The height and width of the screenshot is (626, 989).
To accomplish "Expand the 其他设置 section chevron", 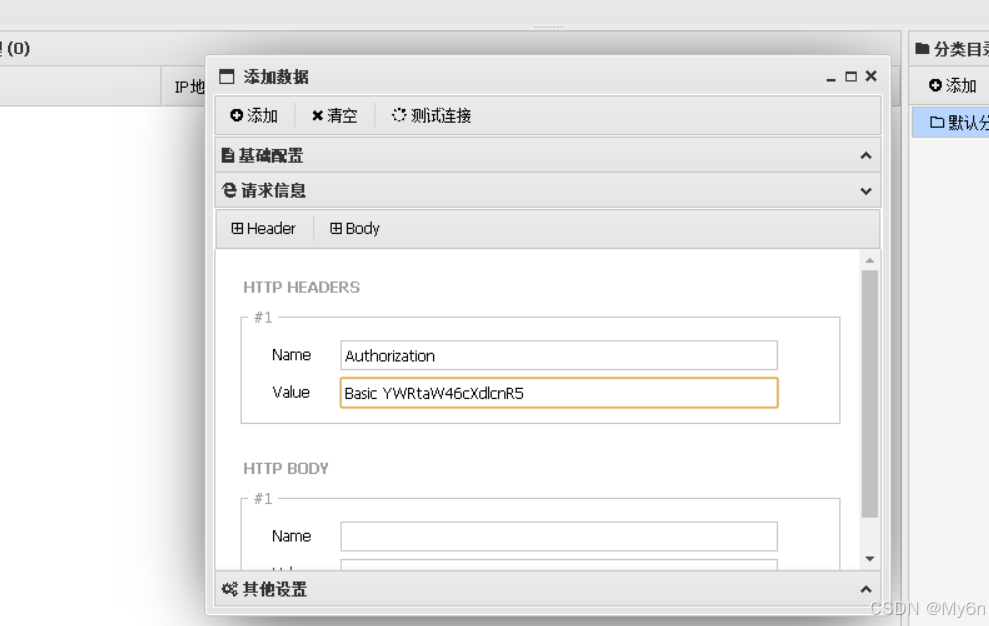I will [x=866, y=589].
